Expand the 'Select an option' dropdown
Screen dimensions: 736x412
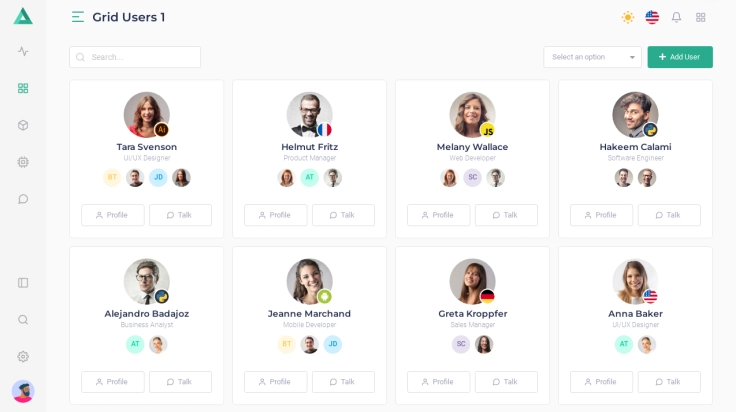pyautogui.click(x=592, y=57)
